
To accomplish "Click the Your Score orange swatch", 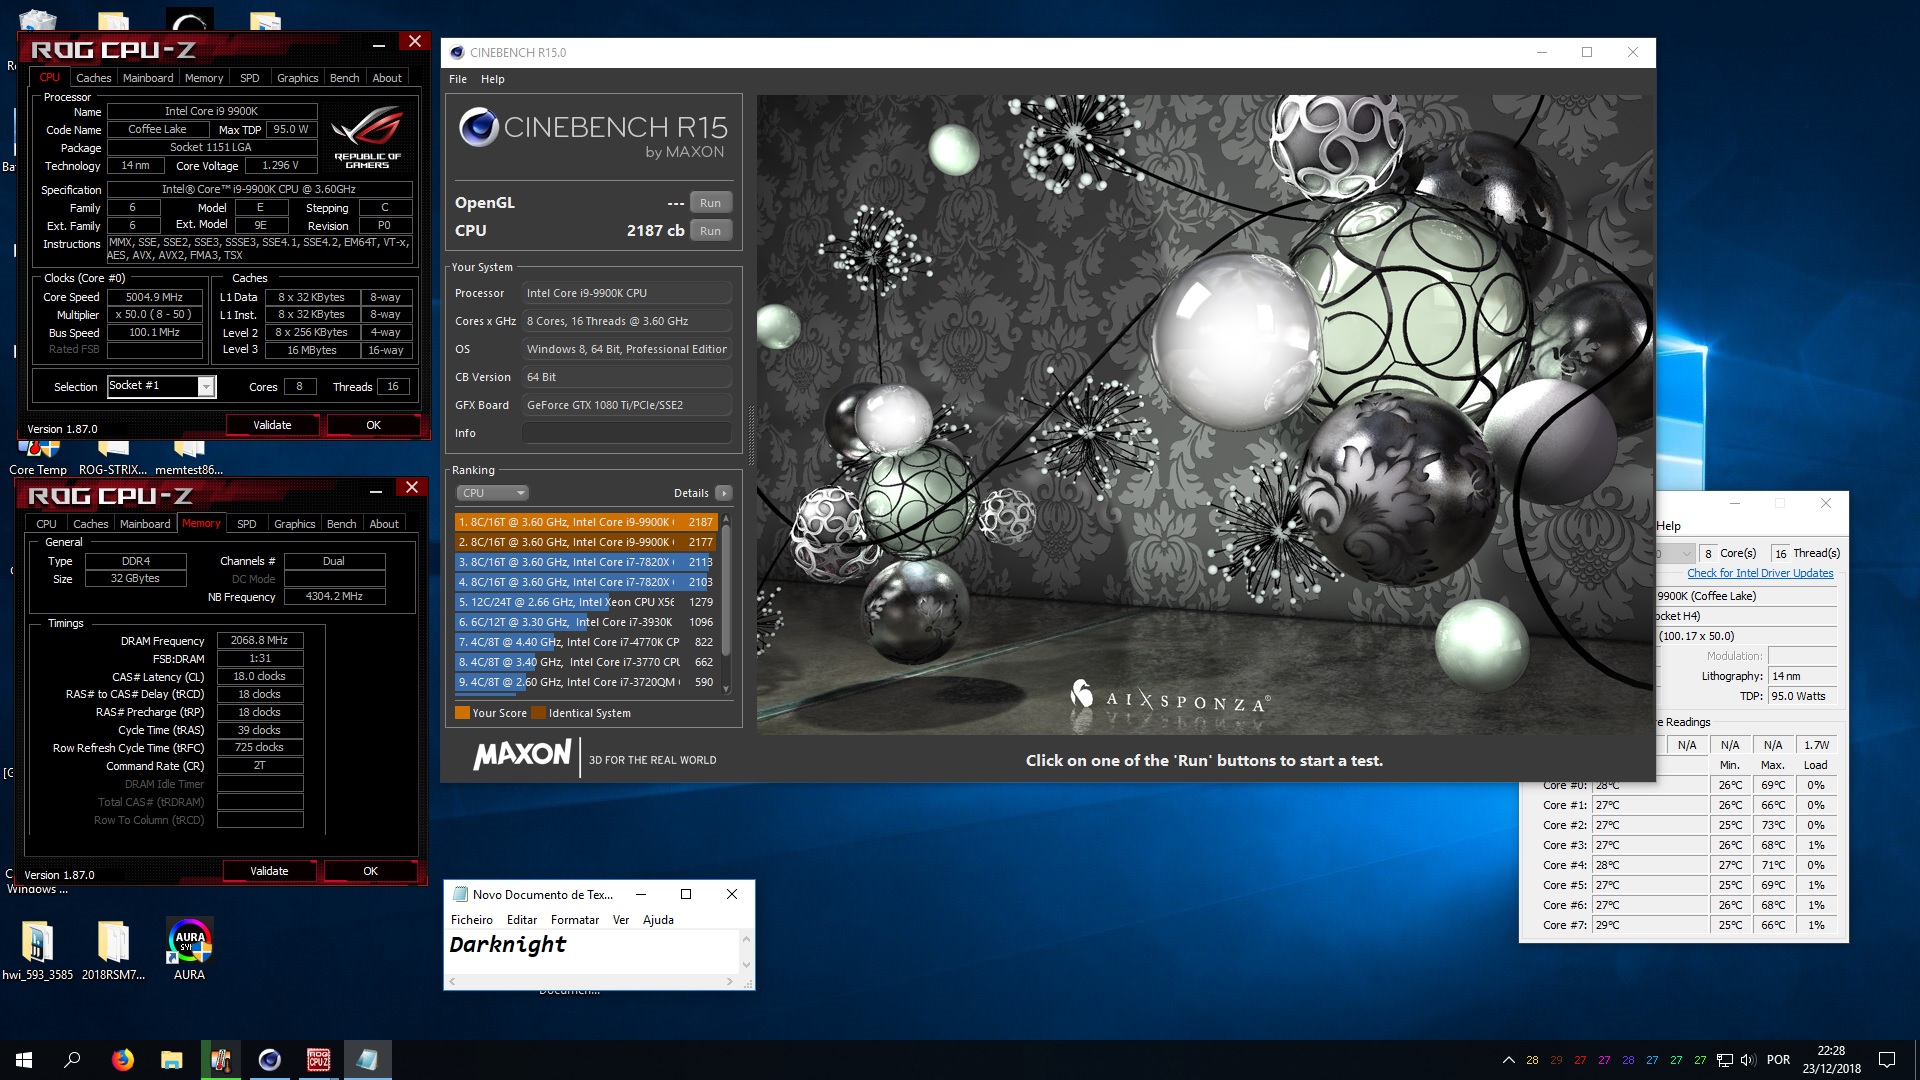I will point(462,713).
